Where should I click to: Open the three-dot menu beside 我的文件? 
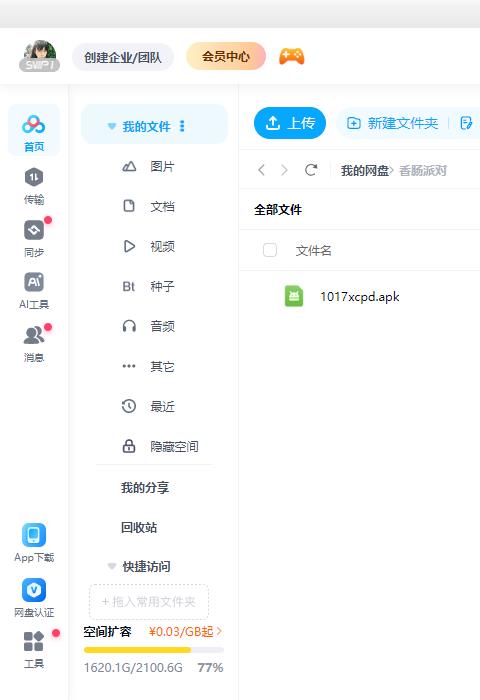182,126
